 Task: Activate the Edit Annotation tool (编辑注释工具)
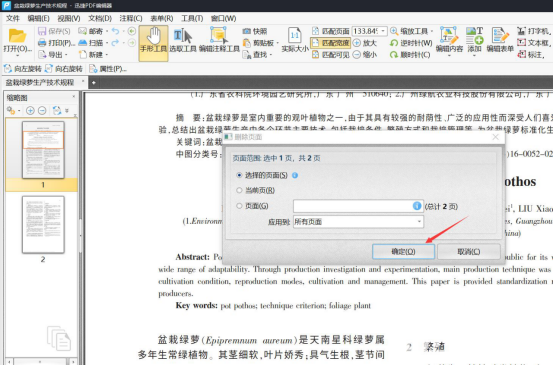tap(219, 41)
